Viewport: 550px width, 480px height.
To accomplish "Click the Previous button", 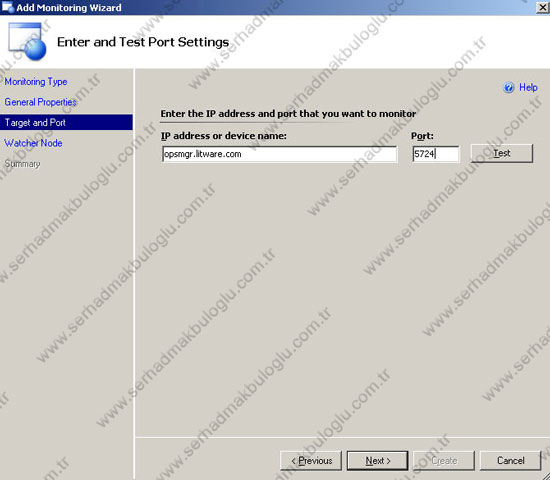I will (x=311, y=461).
